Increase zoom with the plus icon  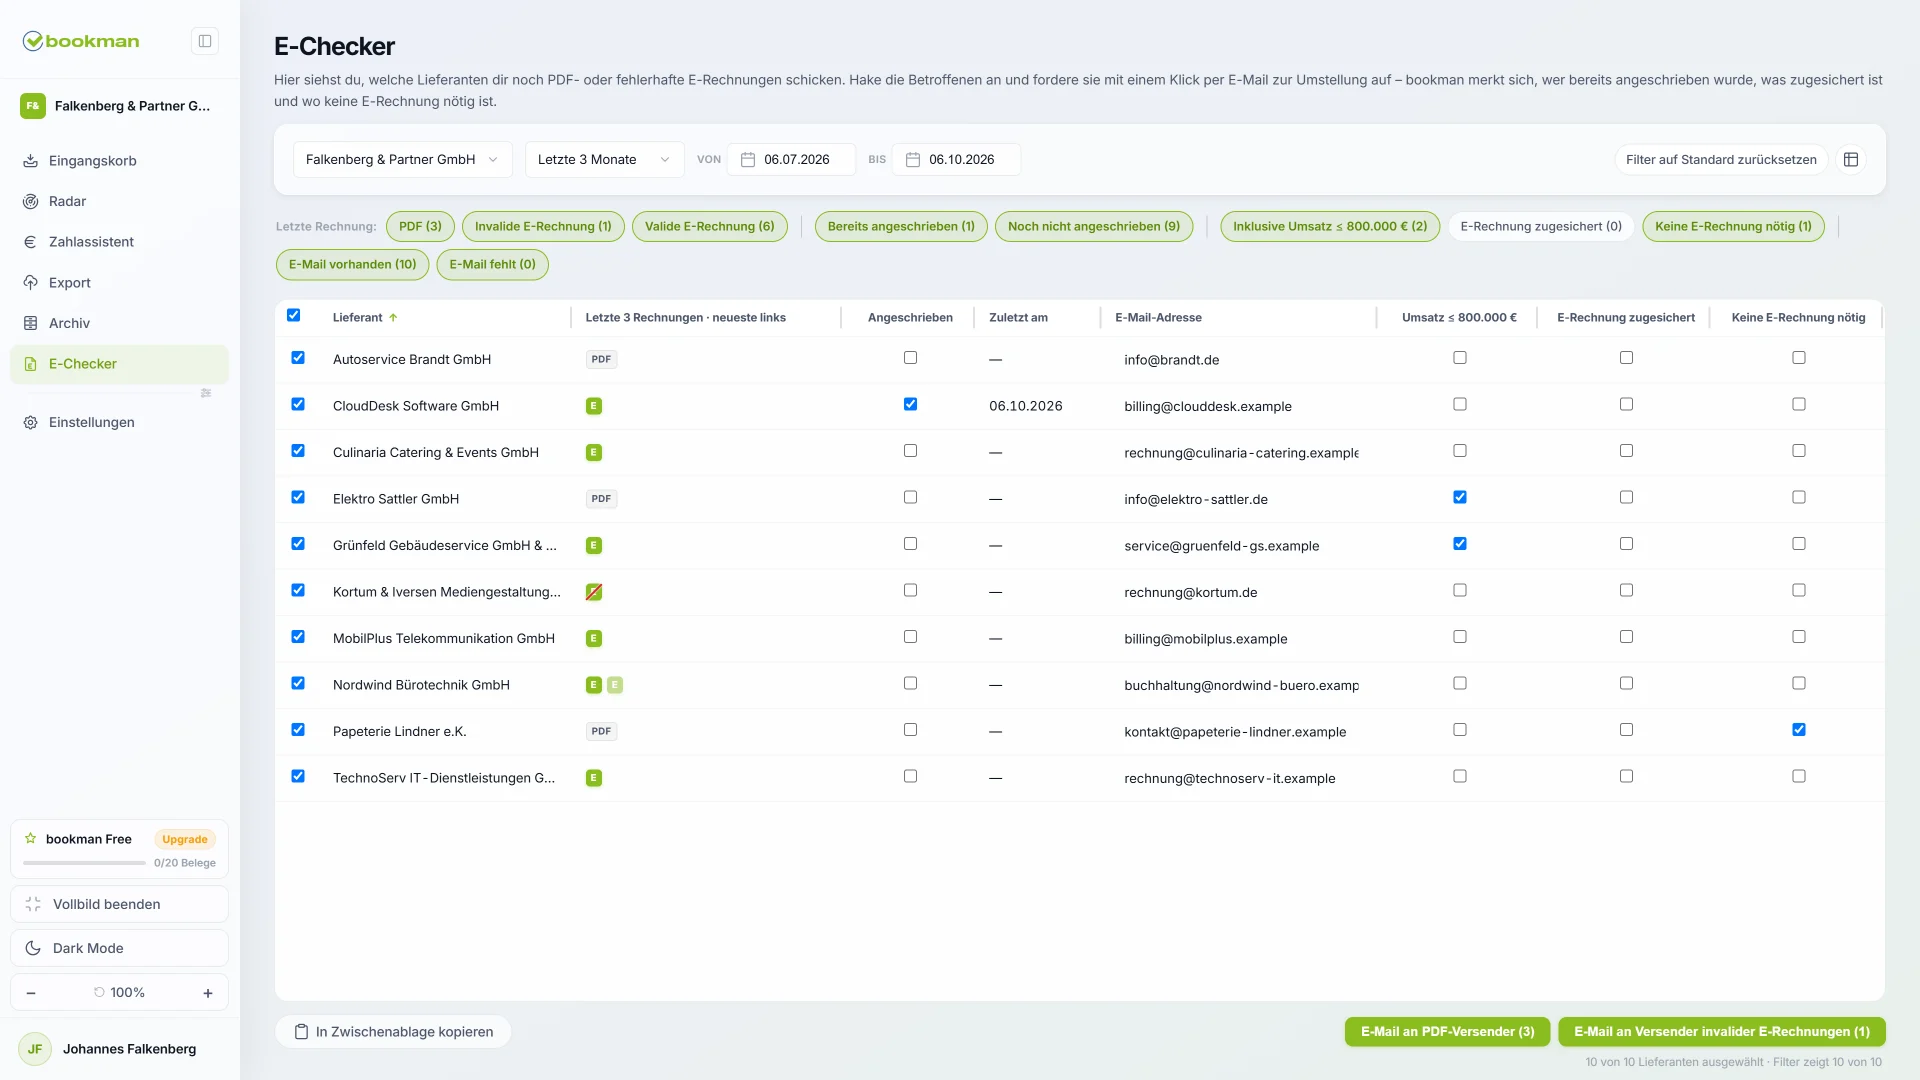click(208, 993)
